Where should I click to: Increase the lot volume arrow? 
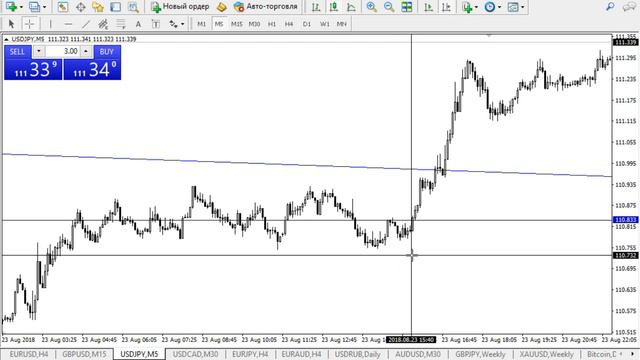[86, 51]
